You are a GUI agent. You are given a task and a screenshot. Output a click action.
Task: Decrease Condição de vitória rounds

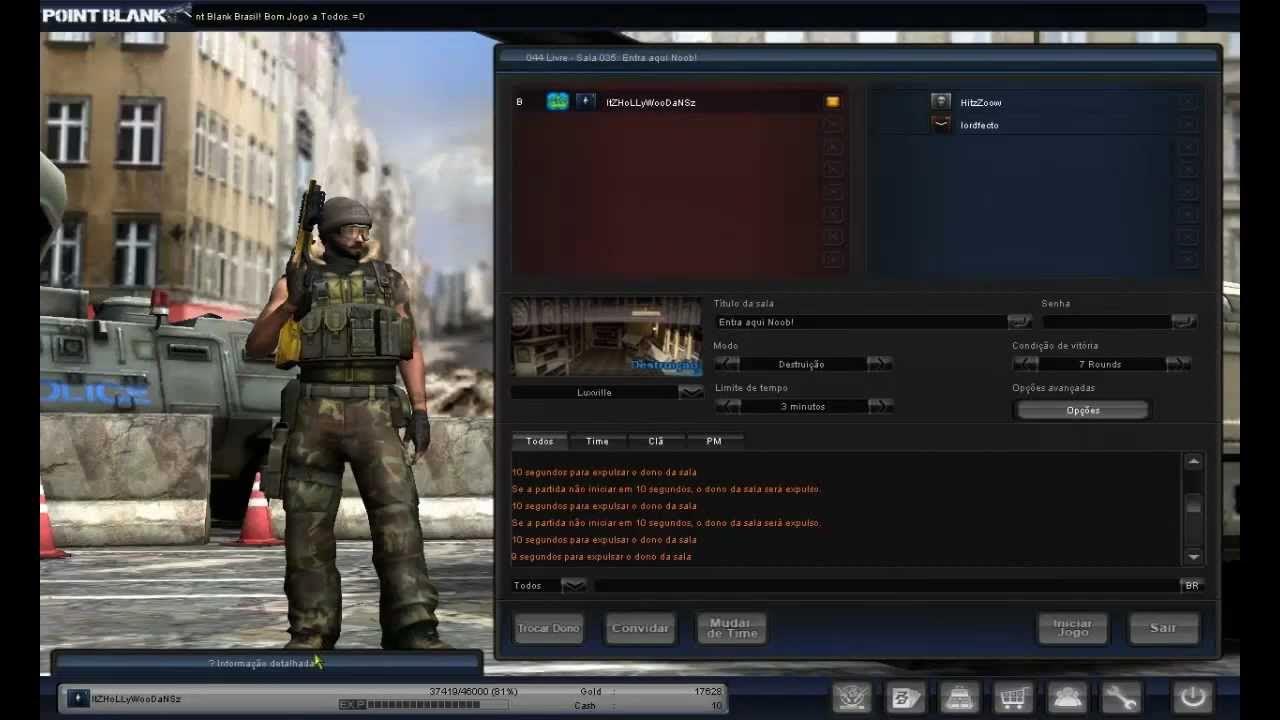coord(1026,364)
